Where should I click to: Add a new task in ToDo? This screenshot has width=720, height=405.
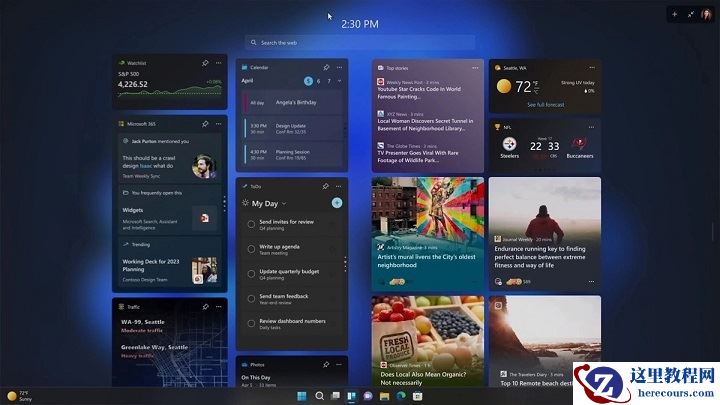pos(337,203)
